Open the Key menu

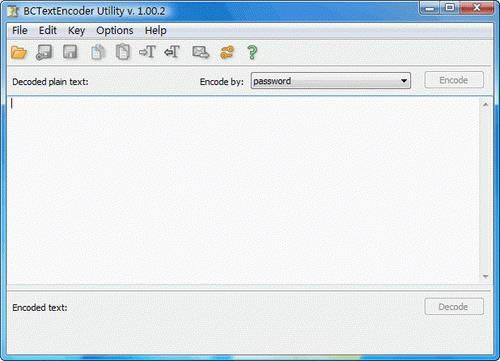click(76, 30)
